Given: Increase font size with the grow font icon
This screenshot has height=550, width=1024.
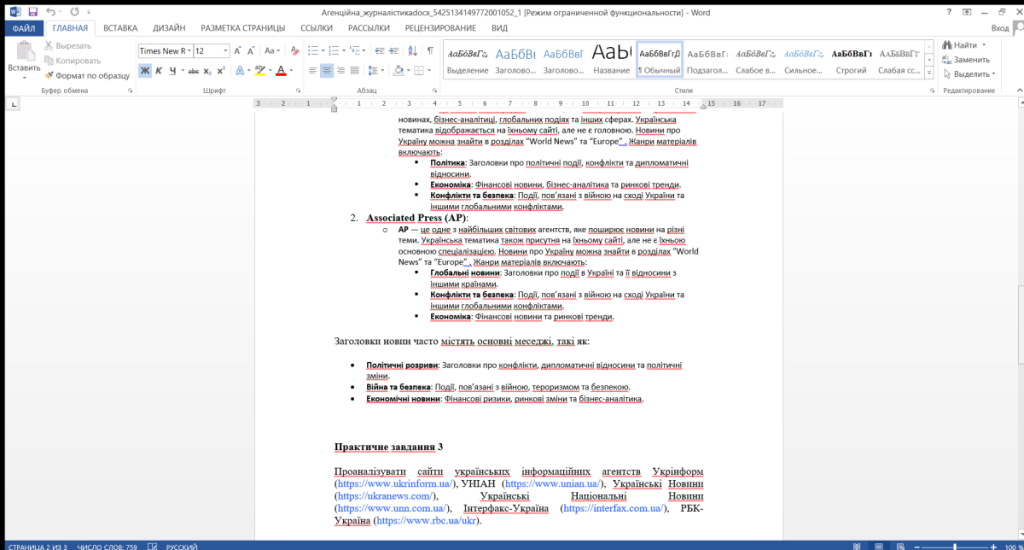Looking at the screenshot, I should pos(238,51).
